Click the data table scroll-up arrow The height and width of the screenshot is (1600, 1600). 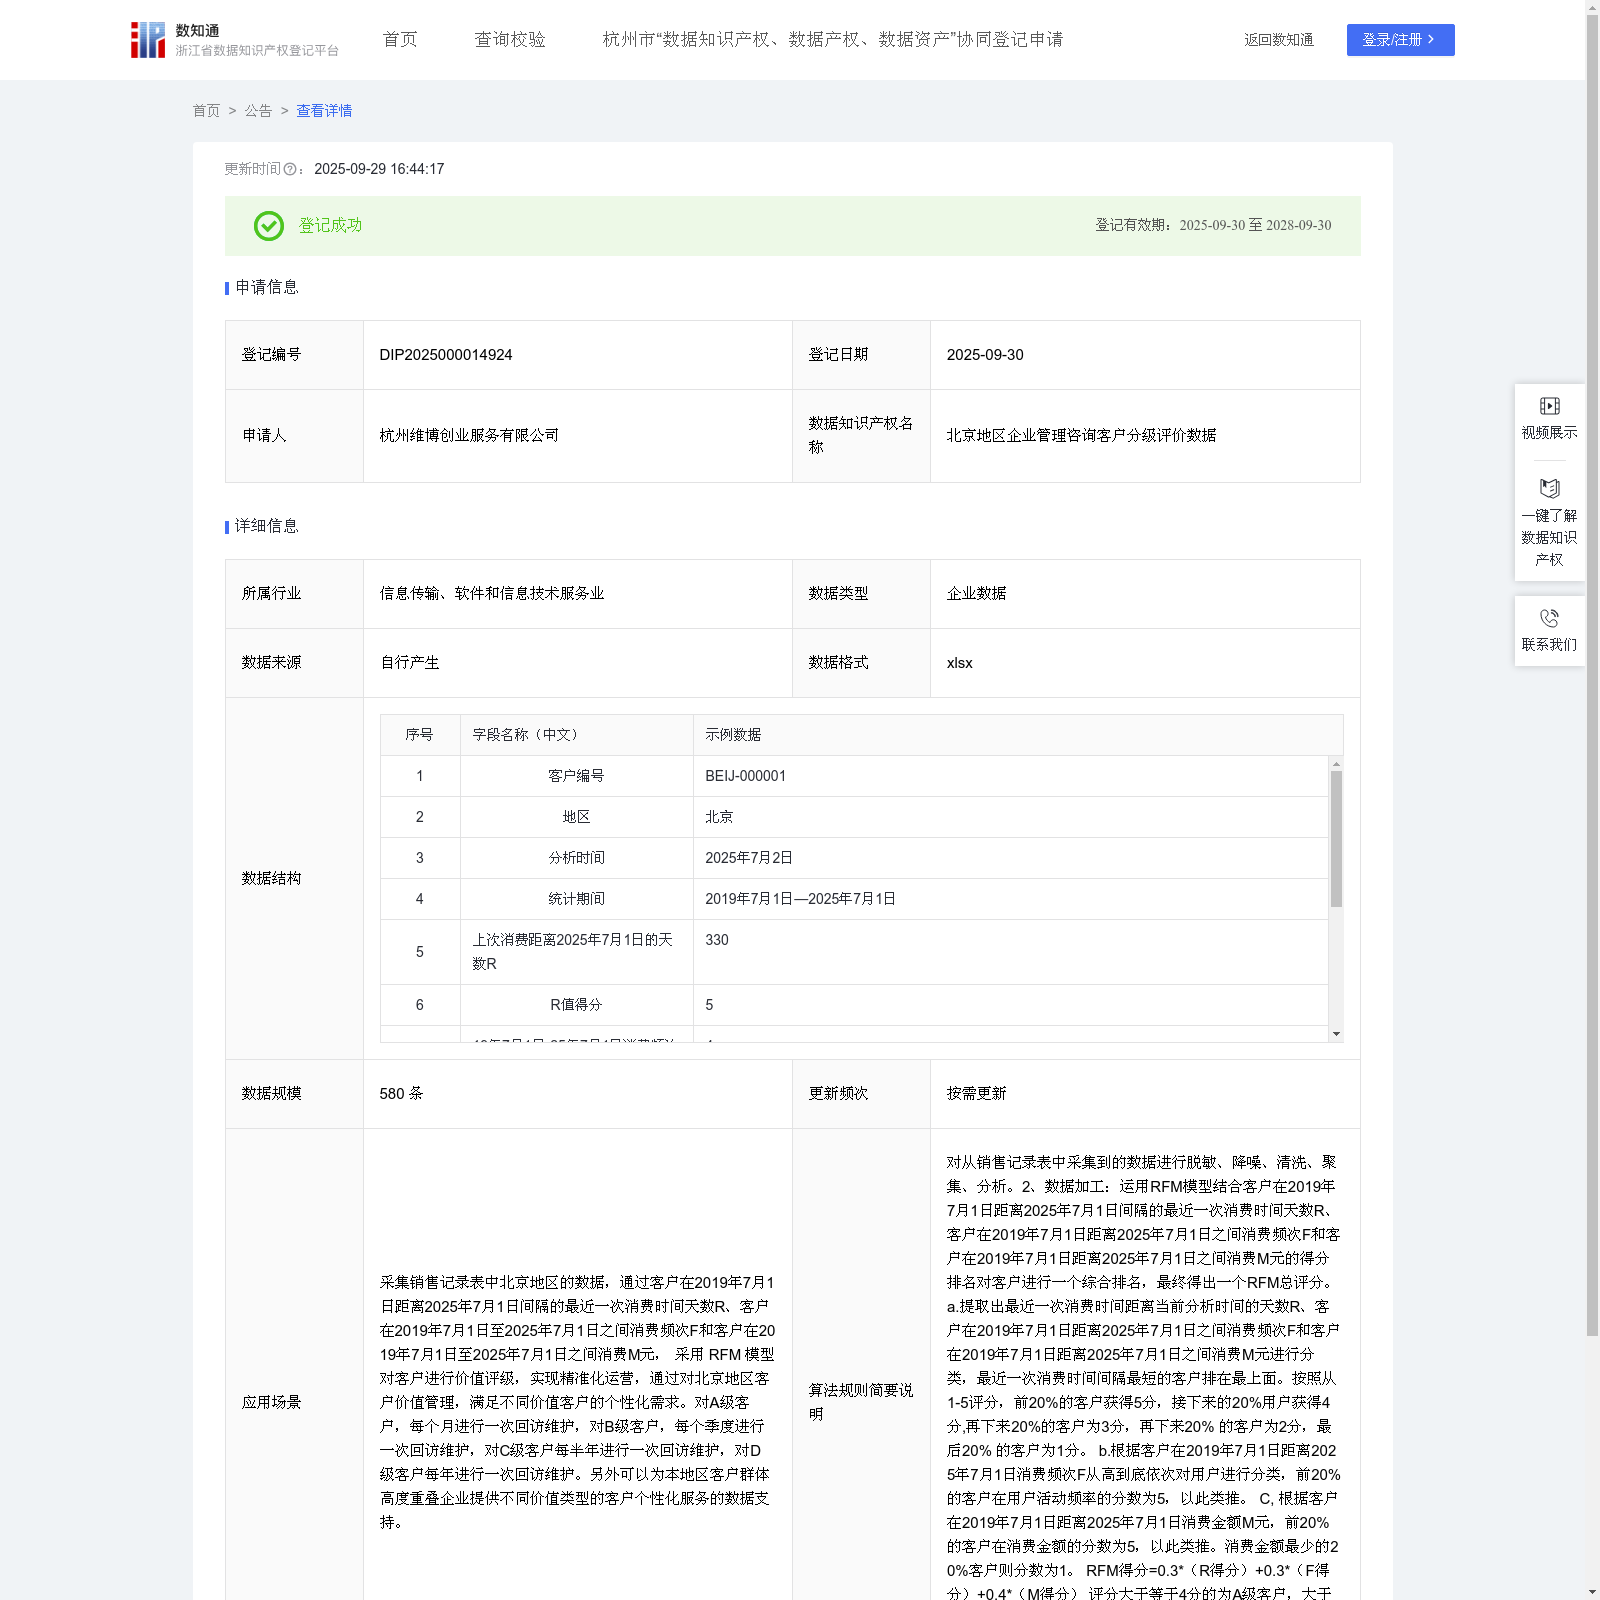point(1336,764)
